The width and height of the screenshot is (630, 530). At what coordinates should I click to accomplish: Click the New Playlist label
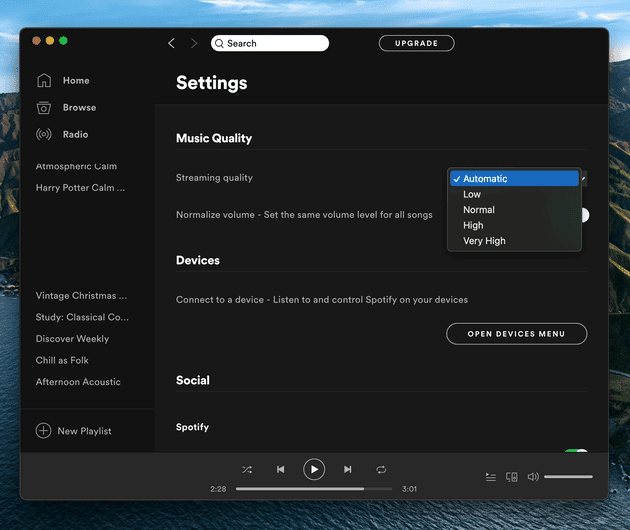84,431
